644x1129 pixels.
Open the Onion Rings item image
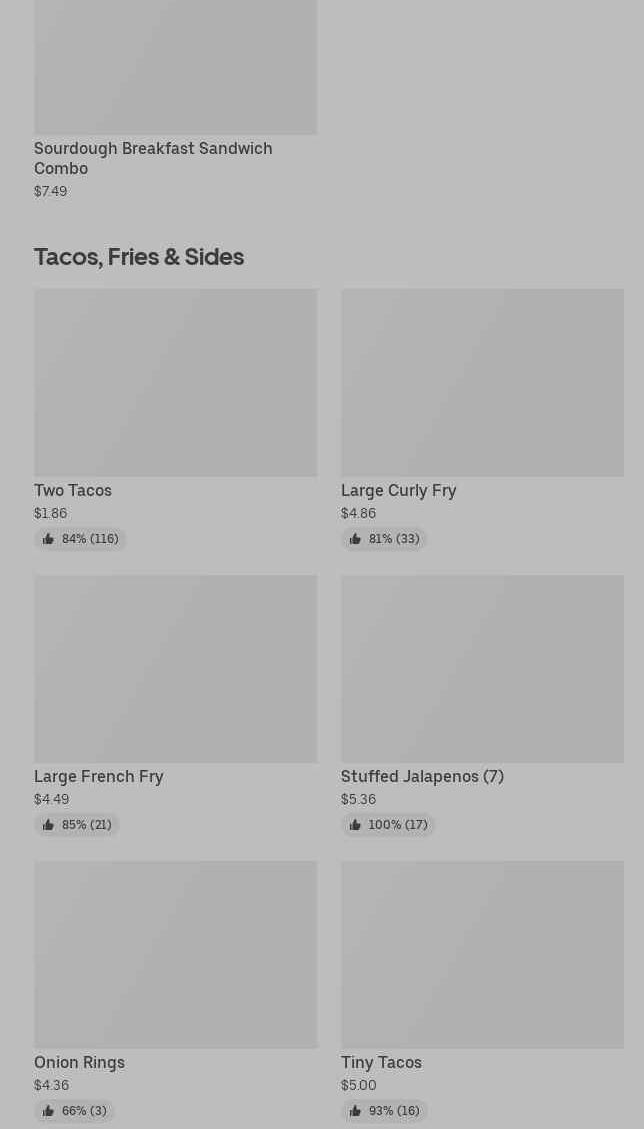[175, 954]
